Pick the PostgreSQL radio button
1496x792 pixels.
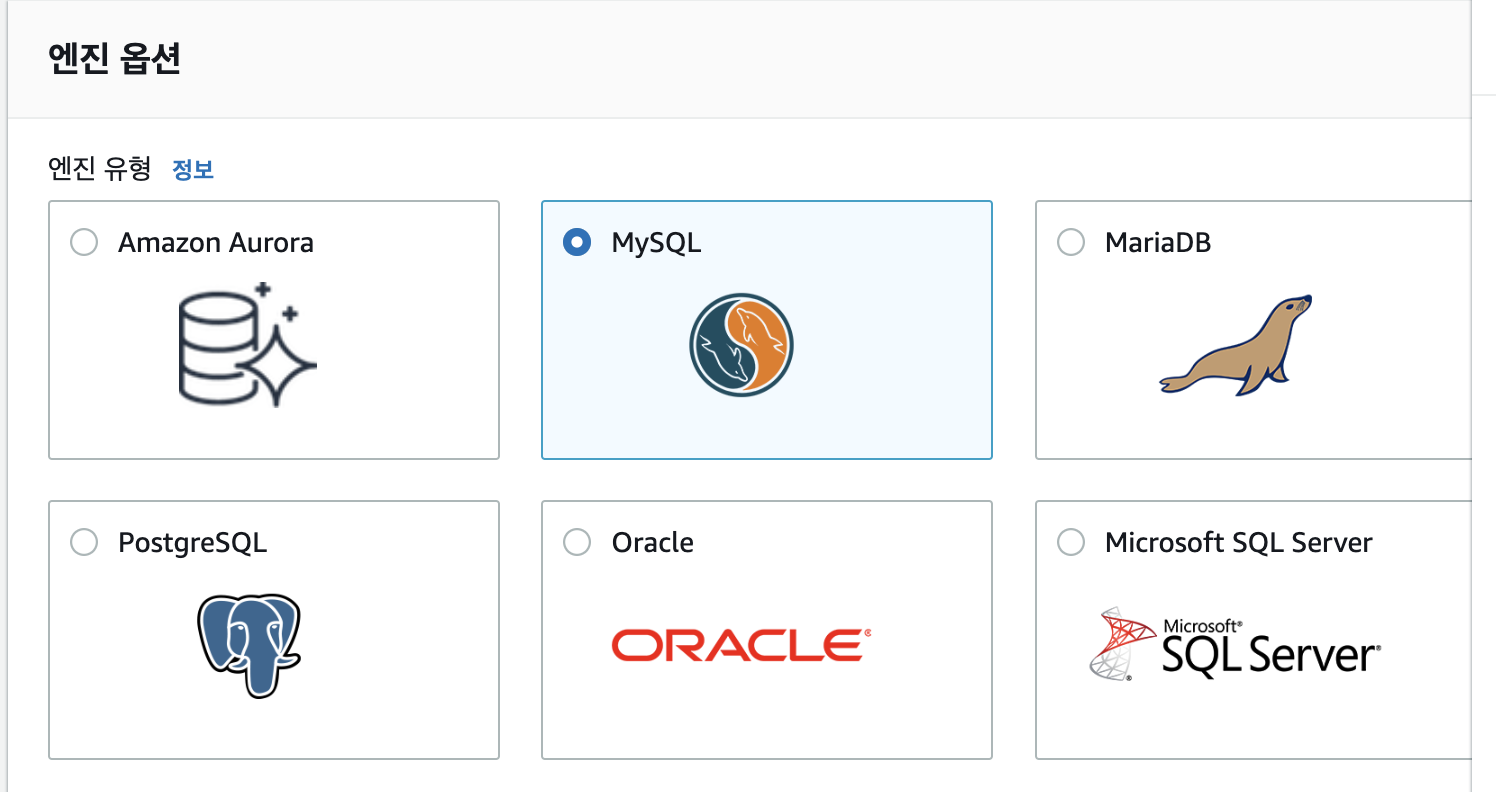click(84, 542)
